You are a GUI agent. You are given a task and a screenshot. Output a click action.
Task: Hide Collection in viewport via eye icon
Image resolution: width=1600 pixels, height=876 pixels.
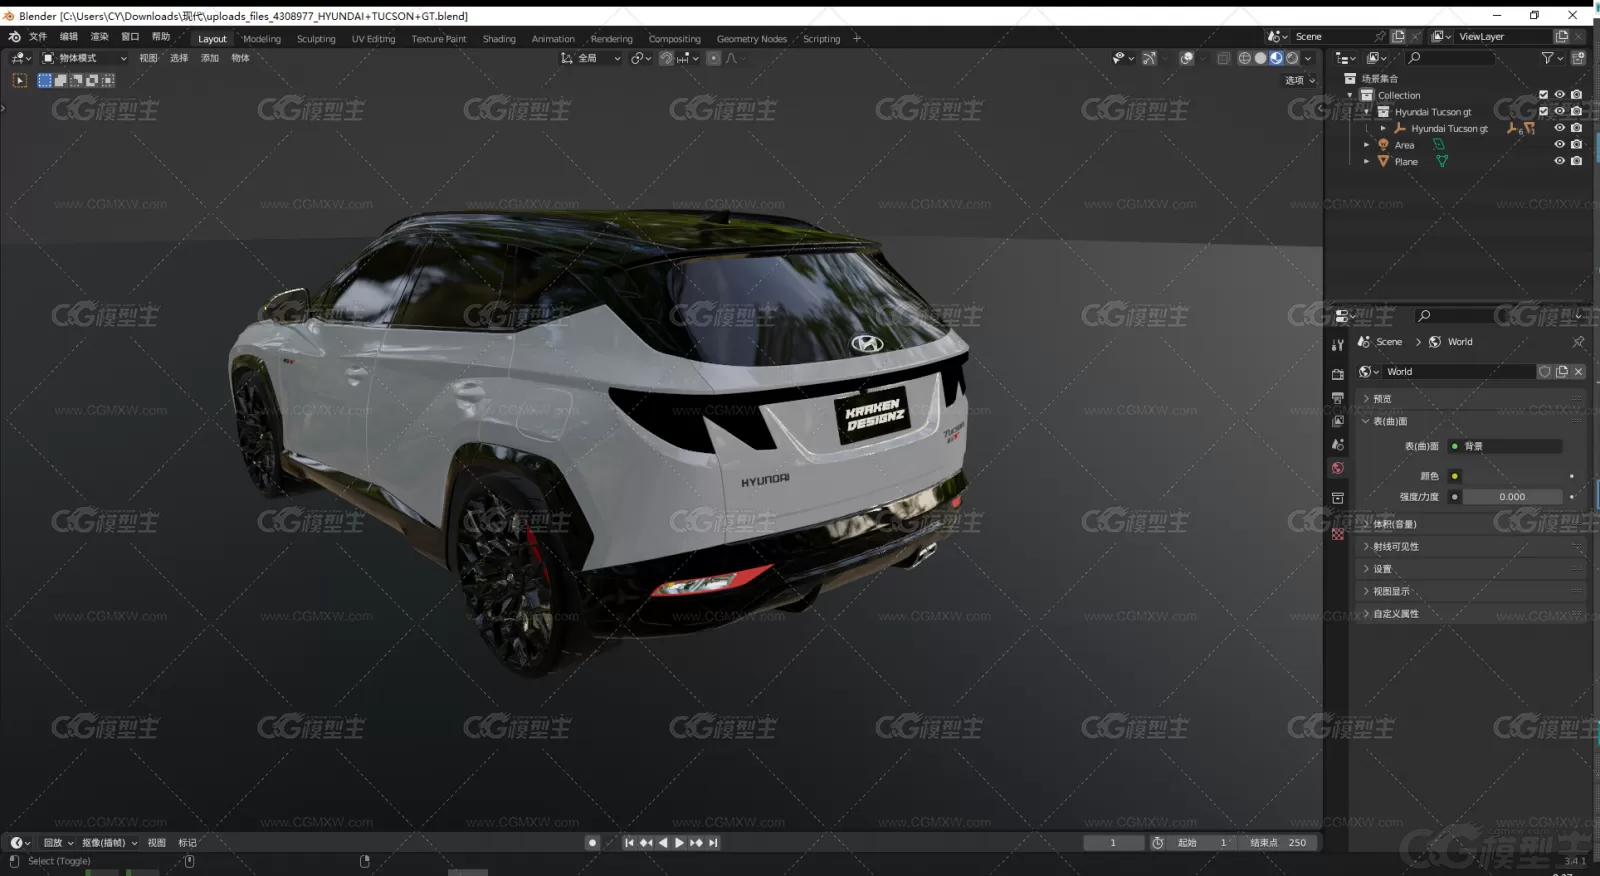[x=1559, y=95]
